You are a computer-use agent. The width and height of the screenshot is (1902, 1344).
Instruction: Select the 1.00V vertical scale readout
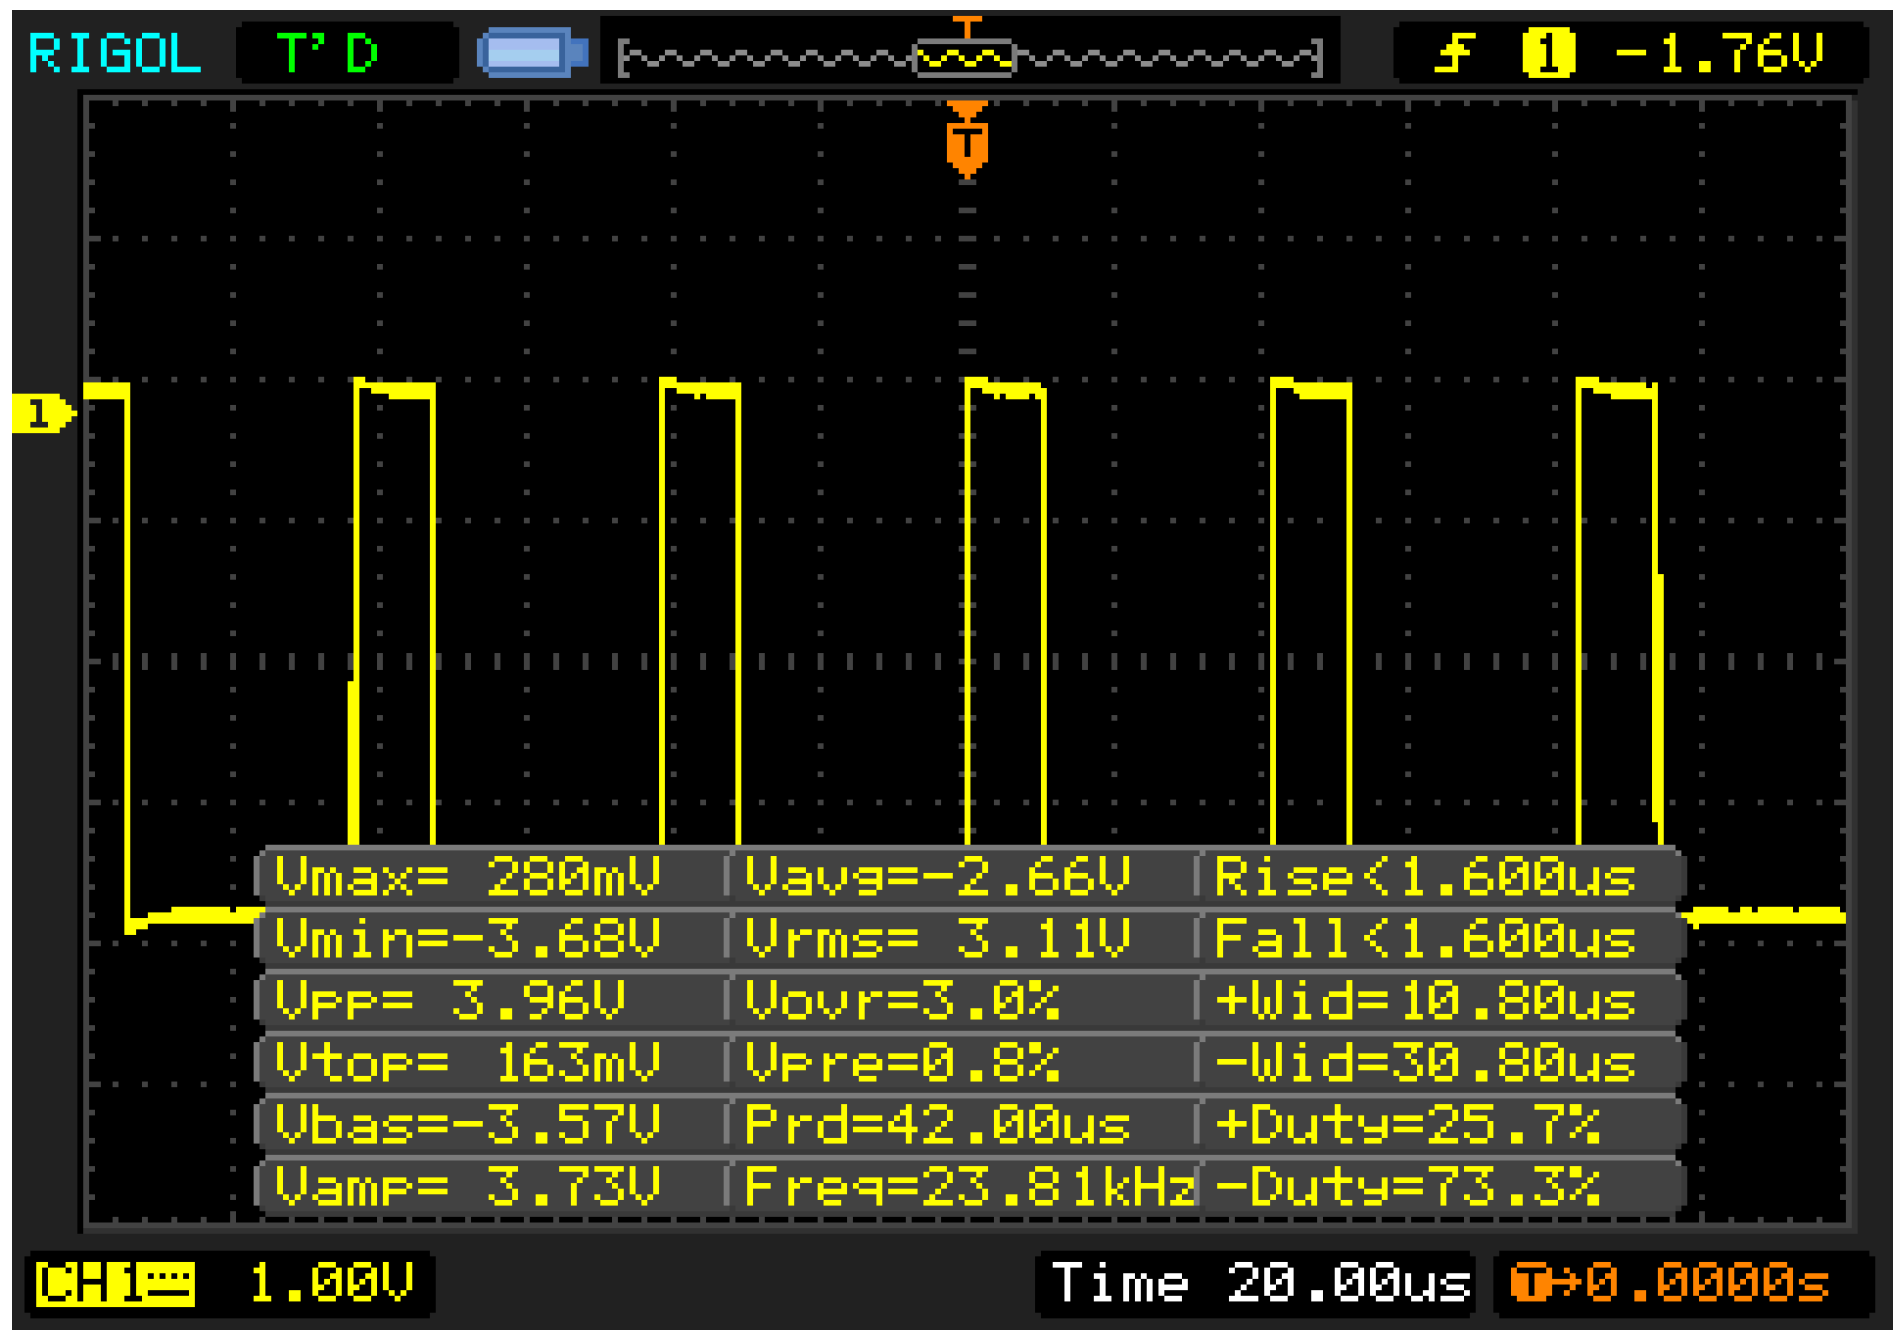click(x=330, y=1283)
